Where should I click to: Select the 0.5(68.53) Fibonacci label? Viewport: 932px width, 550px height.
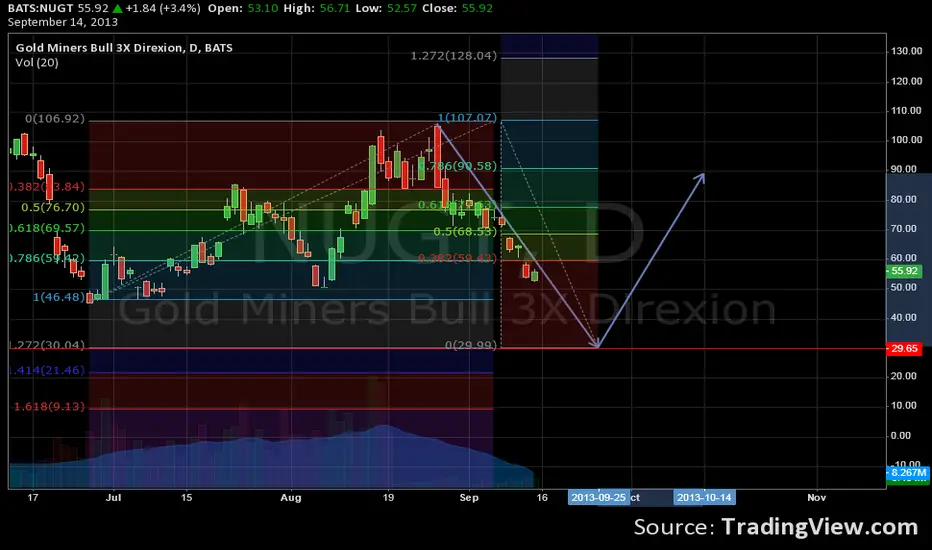coord(465,231)
